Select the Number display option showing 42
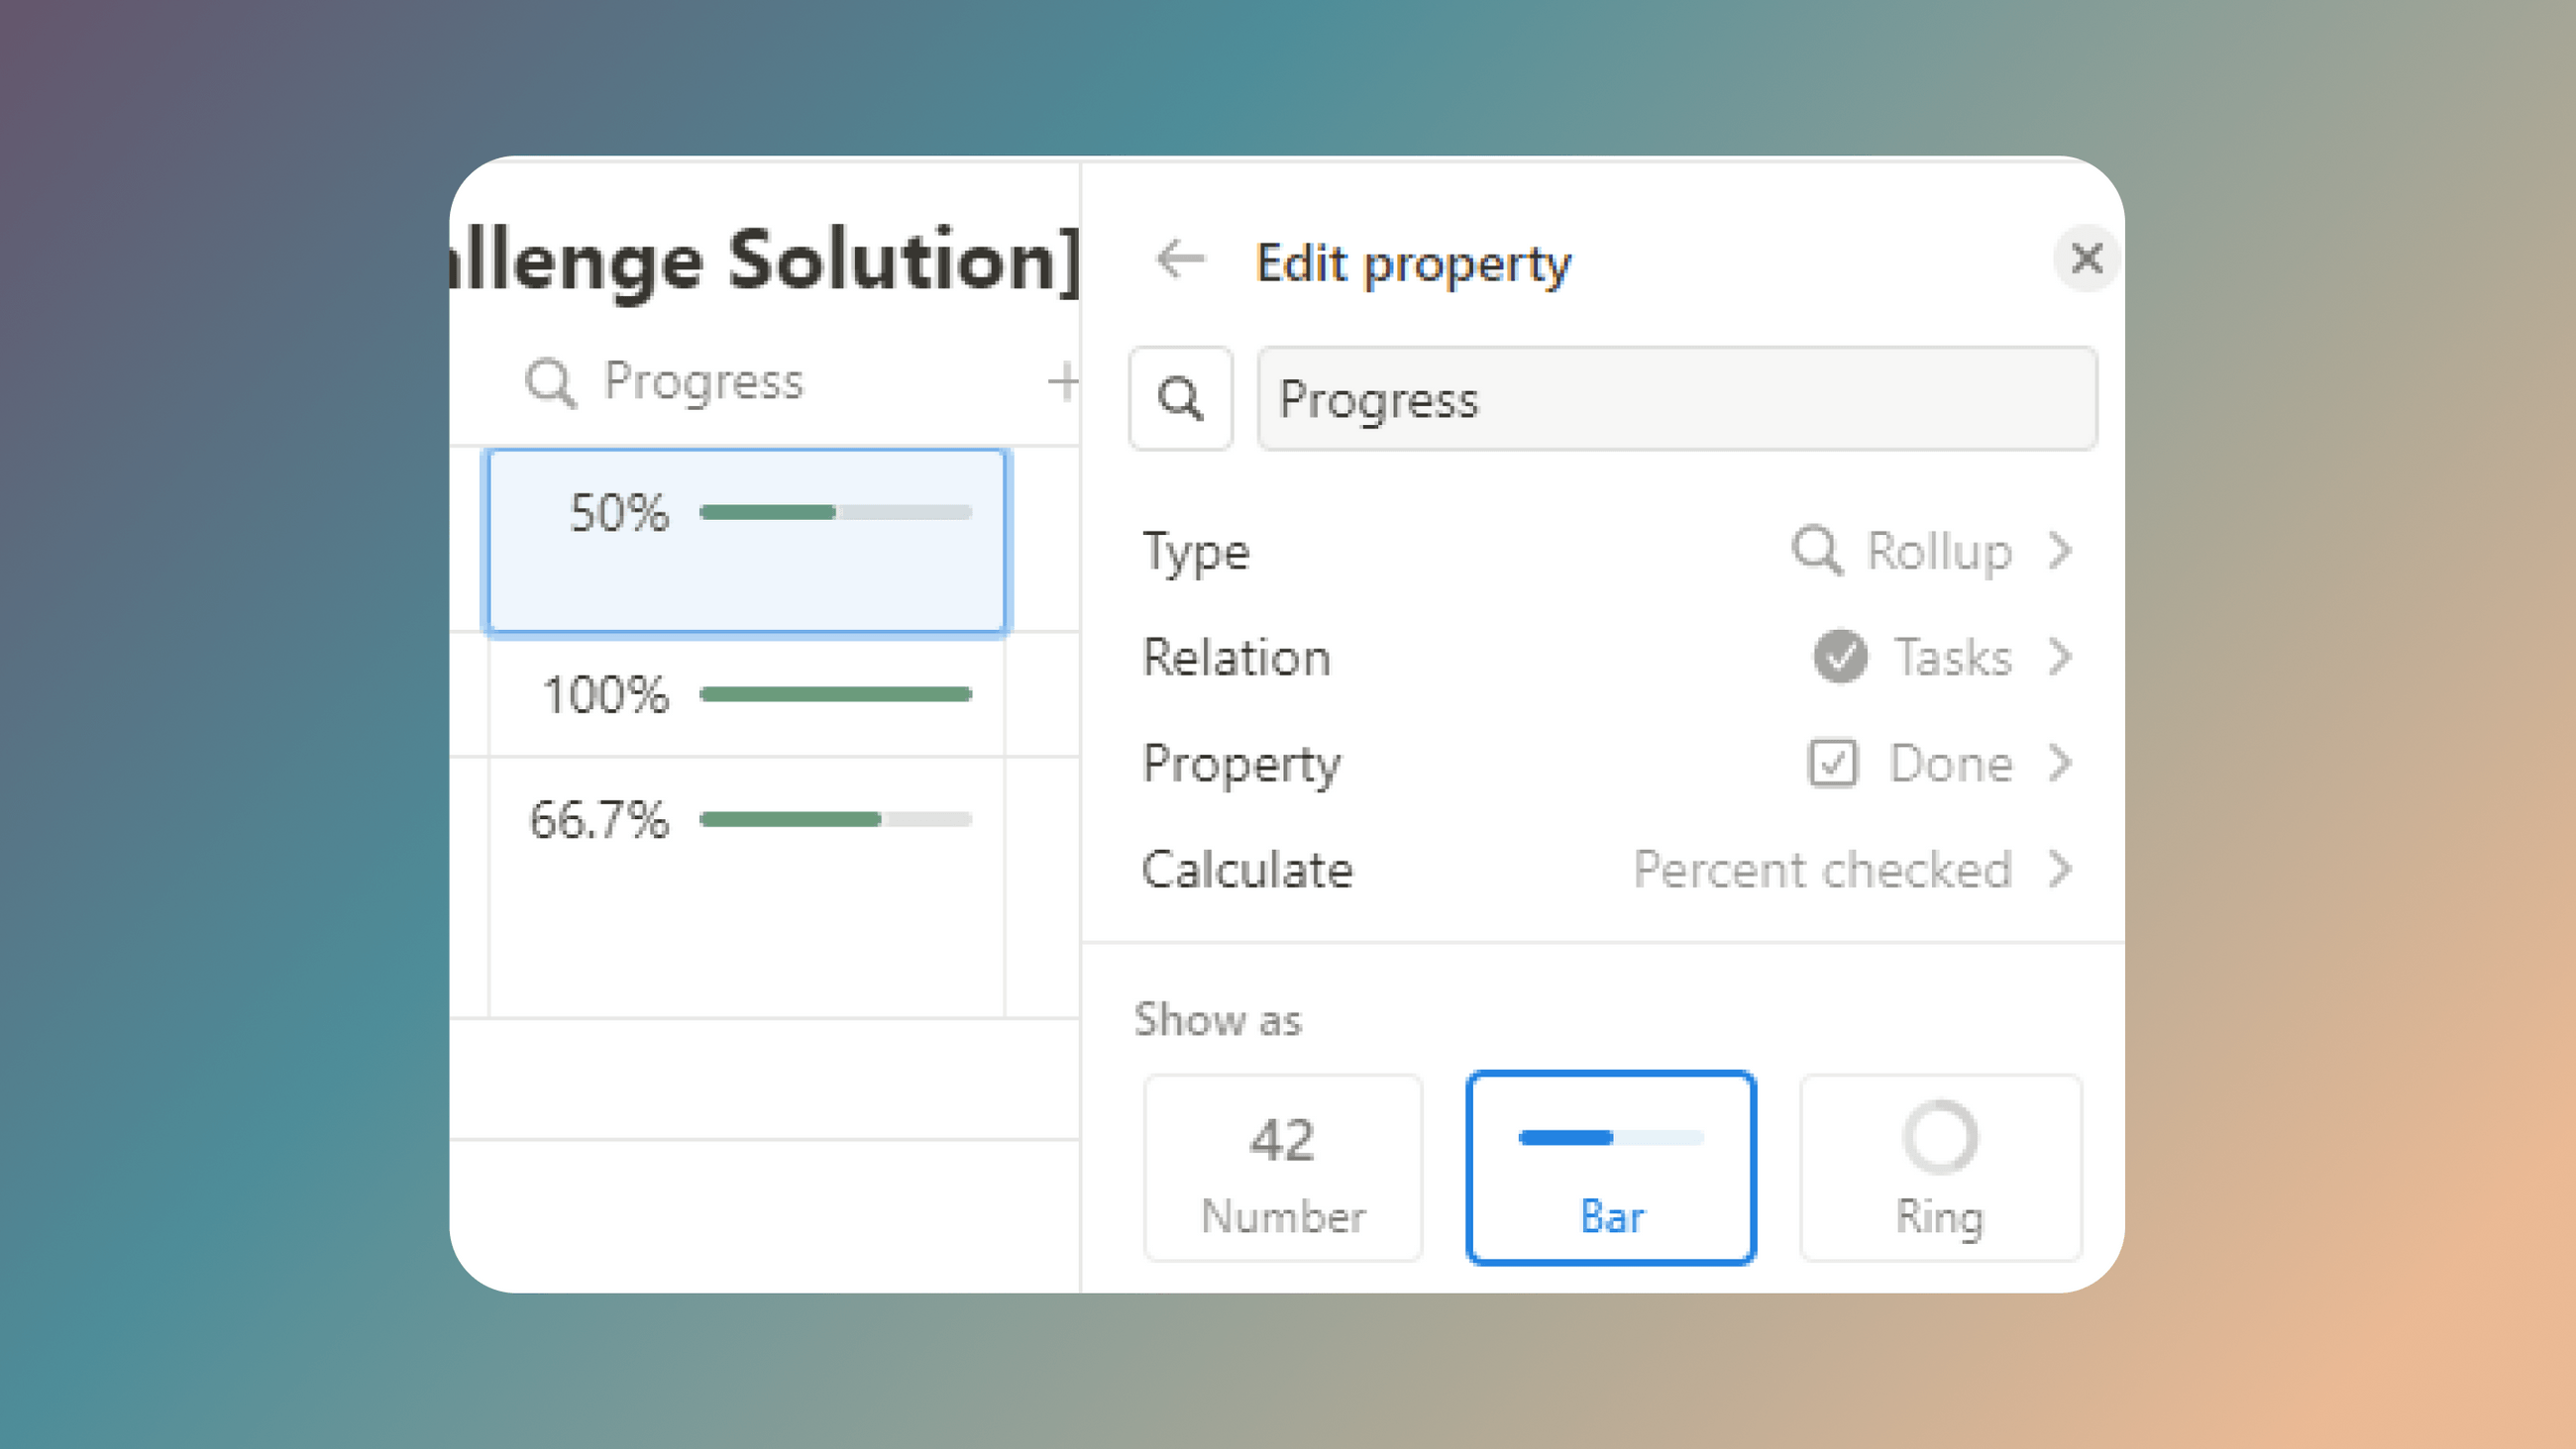 (x=1282, y=1167)
